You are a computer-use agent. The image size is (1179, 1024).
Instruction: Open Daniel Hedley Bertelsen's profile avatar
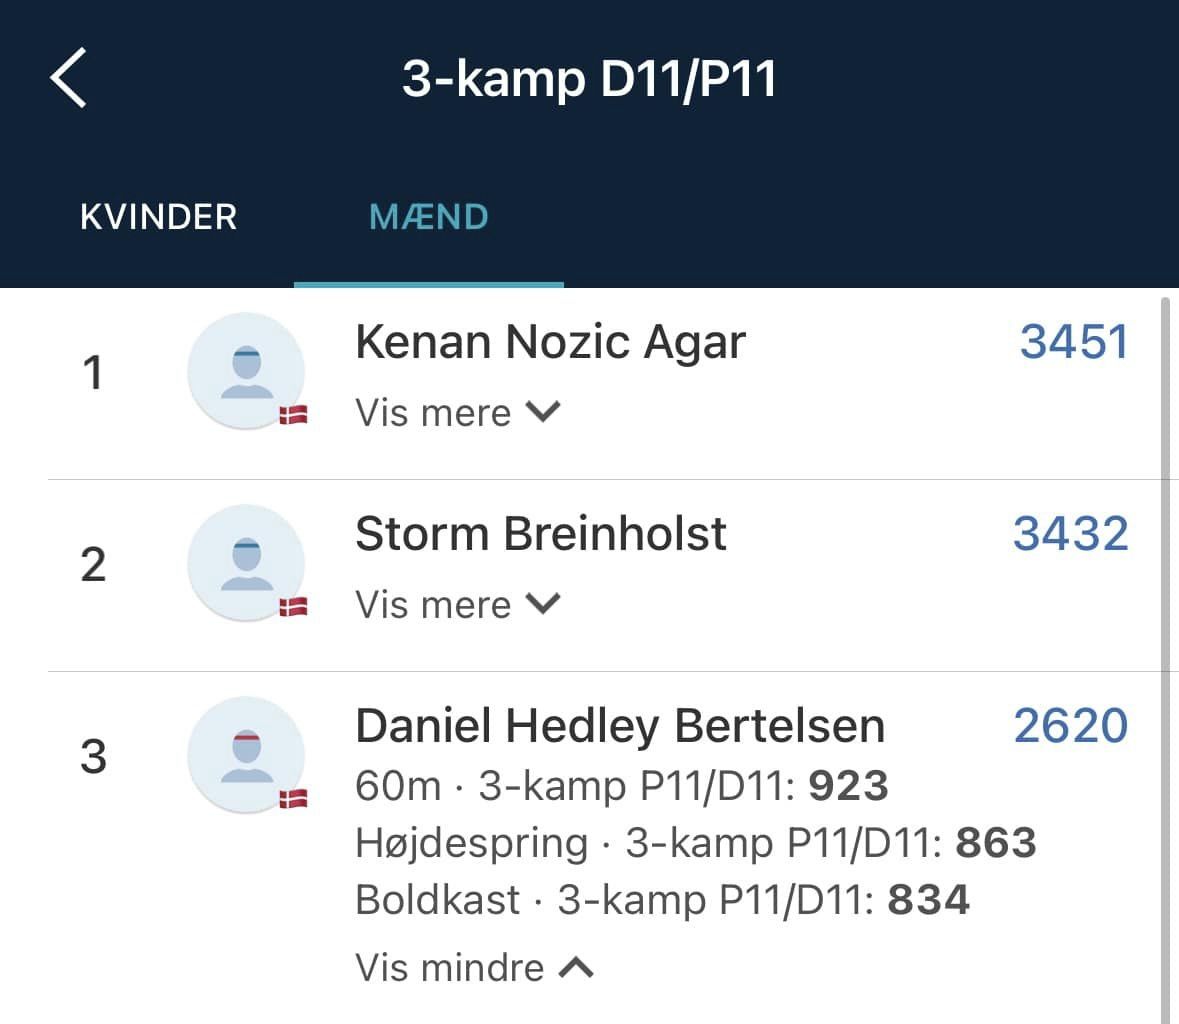coord(246,754)
